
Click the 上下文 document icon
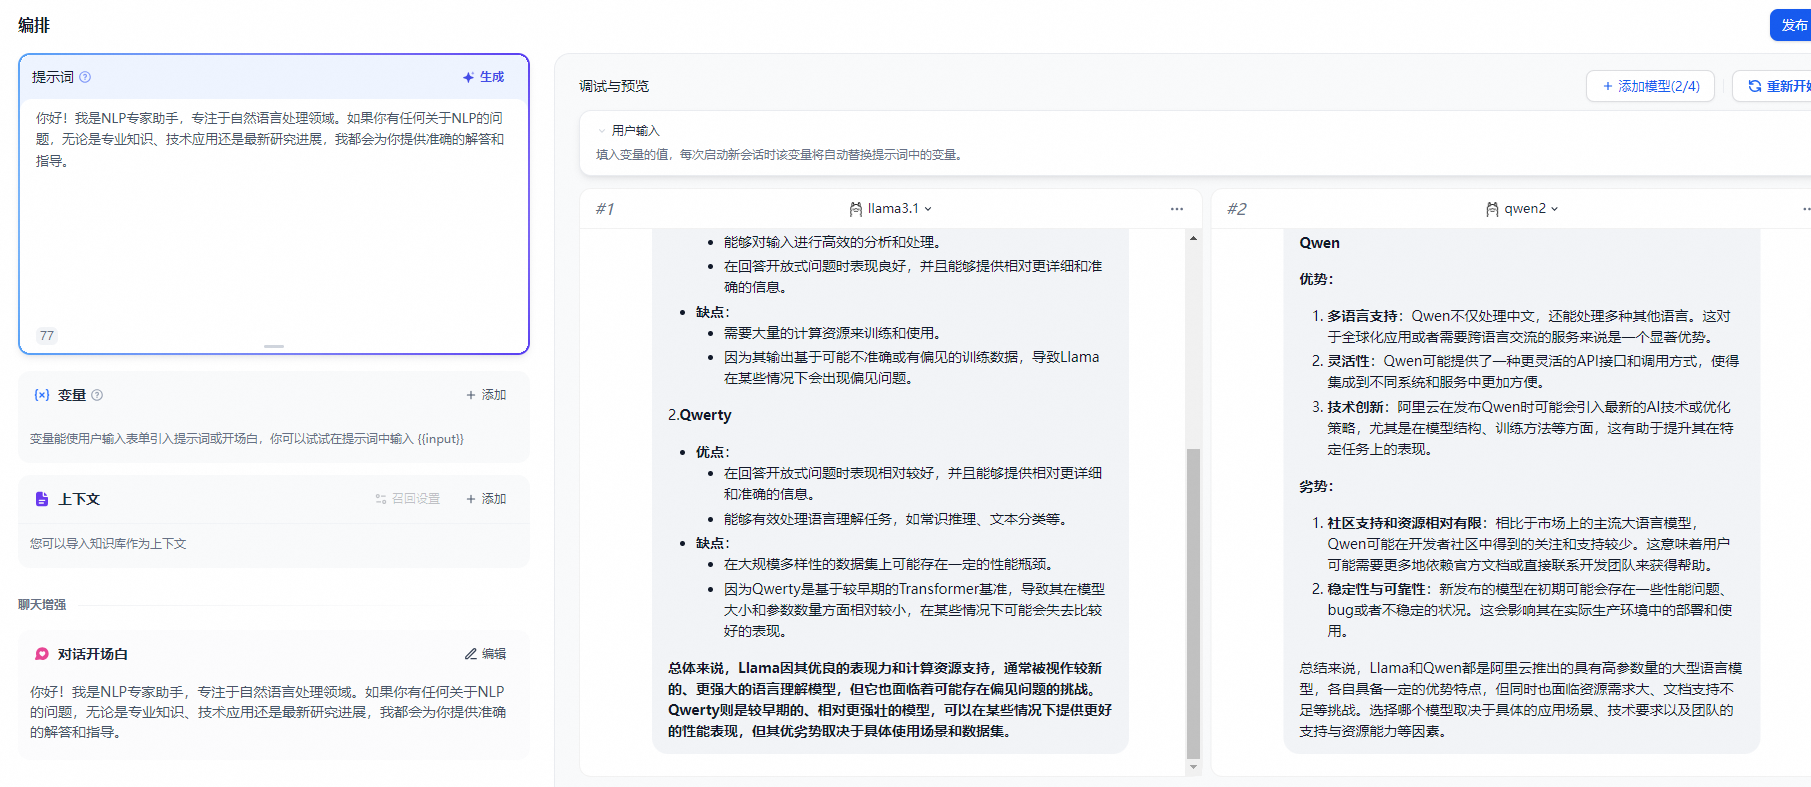[42, 499]
